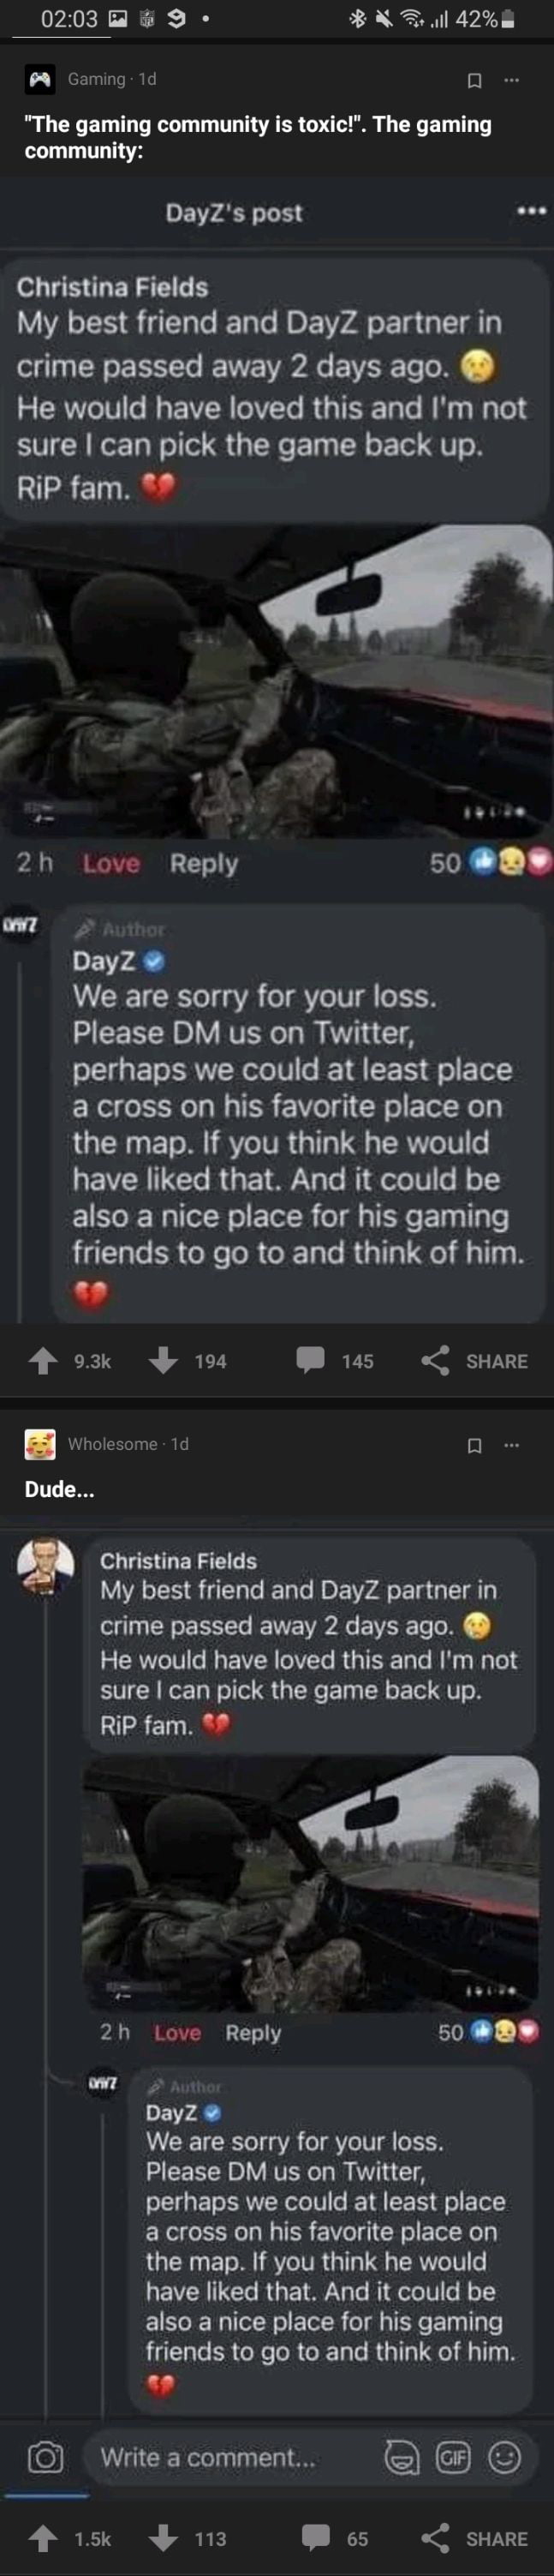Open camera to attach a photo comment

point(45,2458)
